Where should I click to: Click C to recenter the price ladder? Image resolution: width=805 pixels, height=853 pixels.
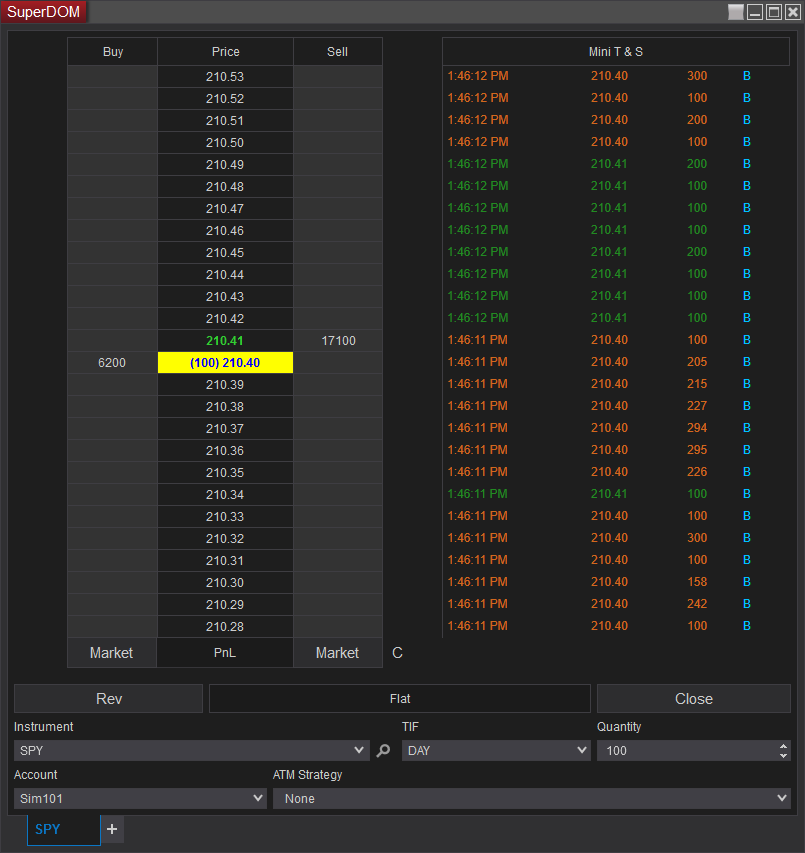397,652
